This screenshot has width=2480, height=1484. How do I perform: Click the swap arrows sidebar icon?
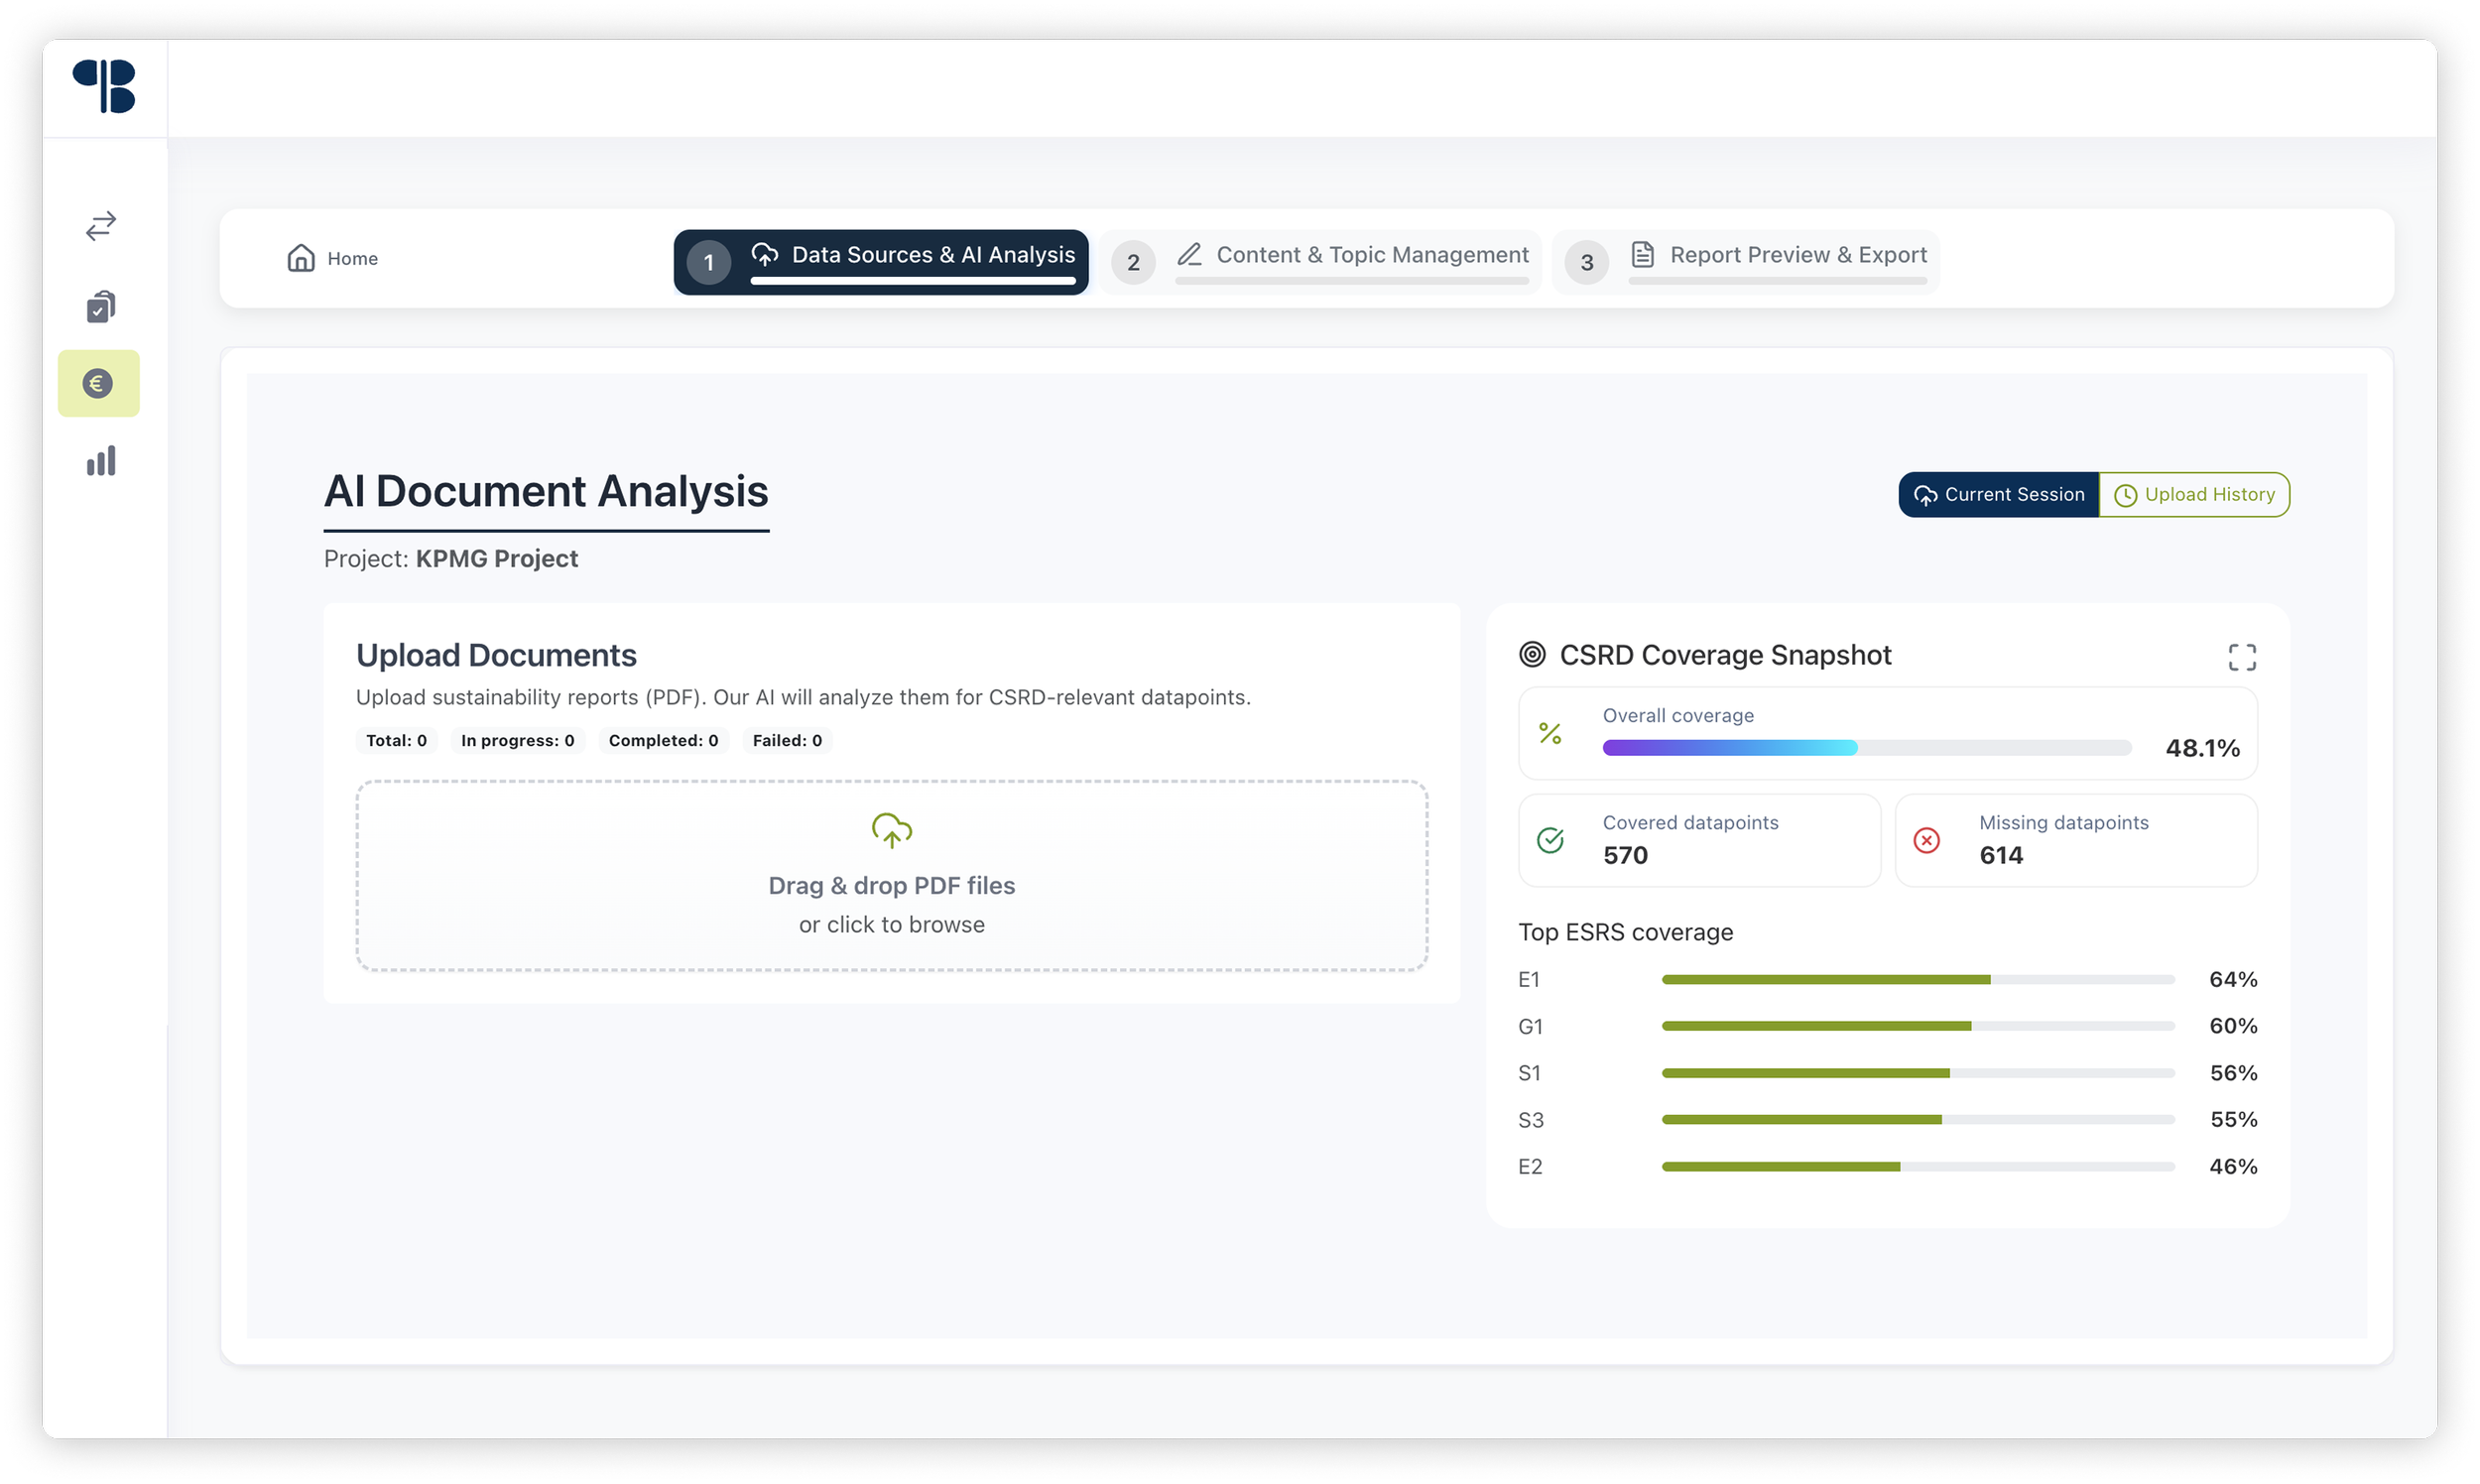[101, 226]
